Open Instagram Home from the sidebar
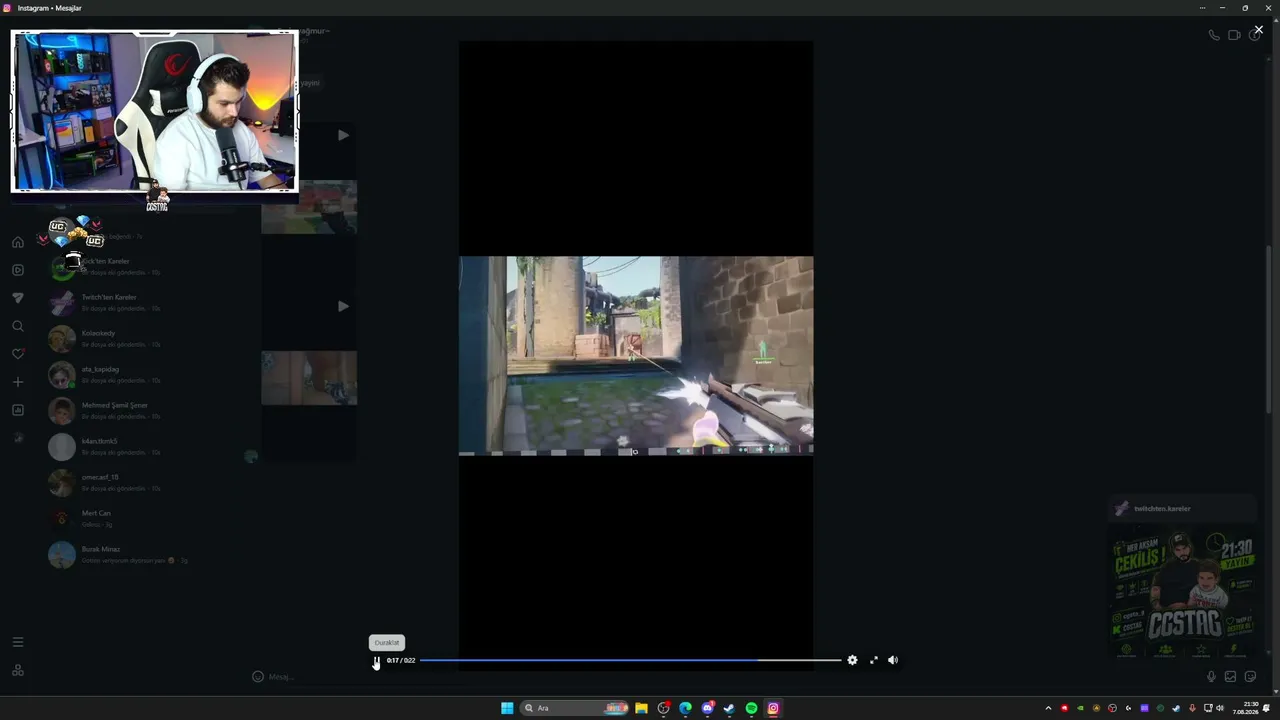This screenshot has height=720, width=1280. [x=18, y=242]
